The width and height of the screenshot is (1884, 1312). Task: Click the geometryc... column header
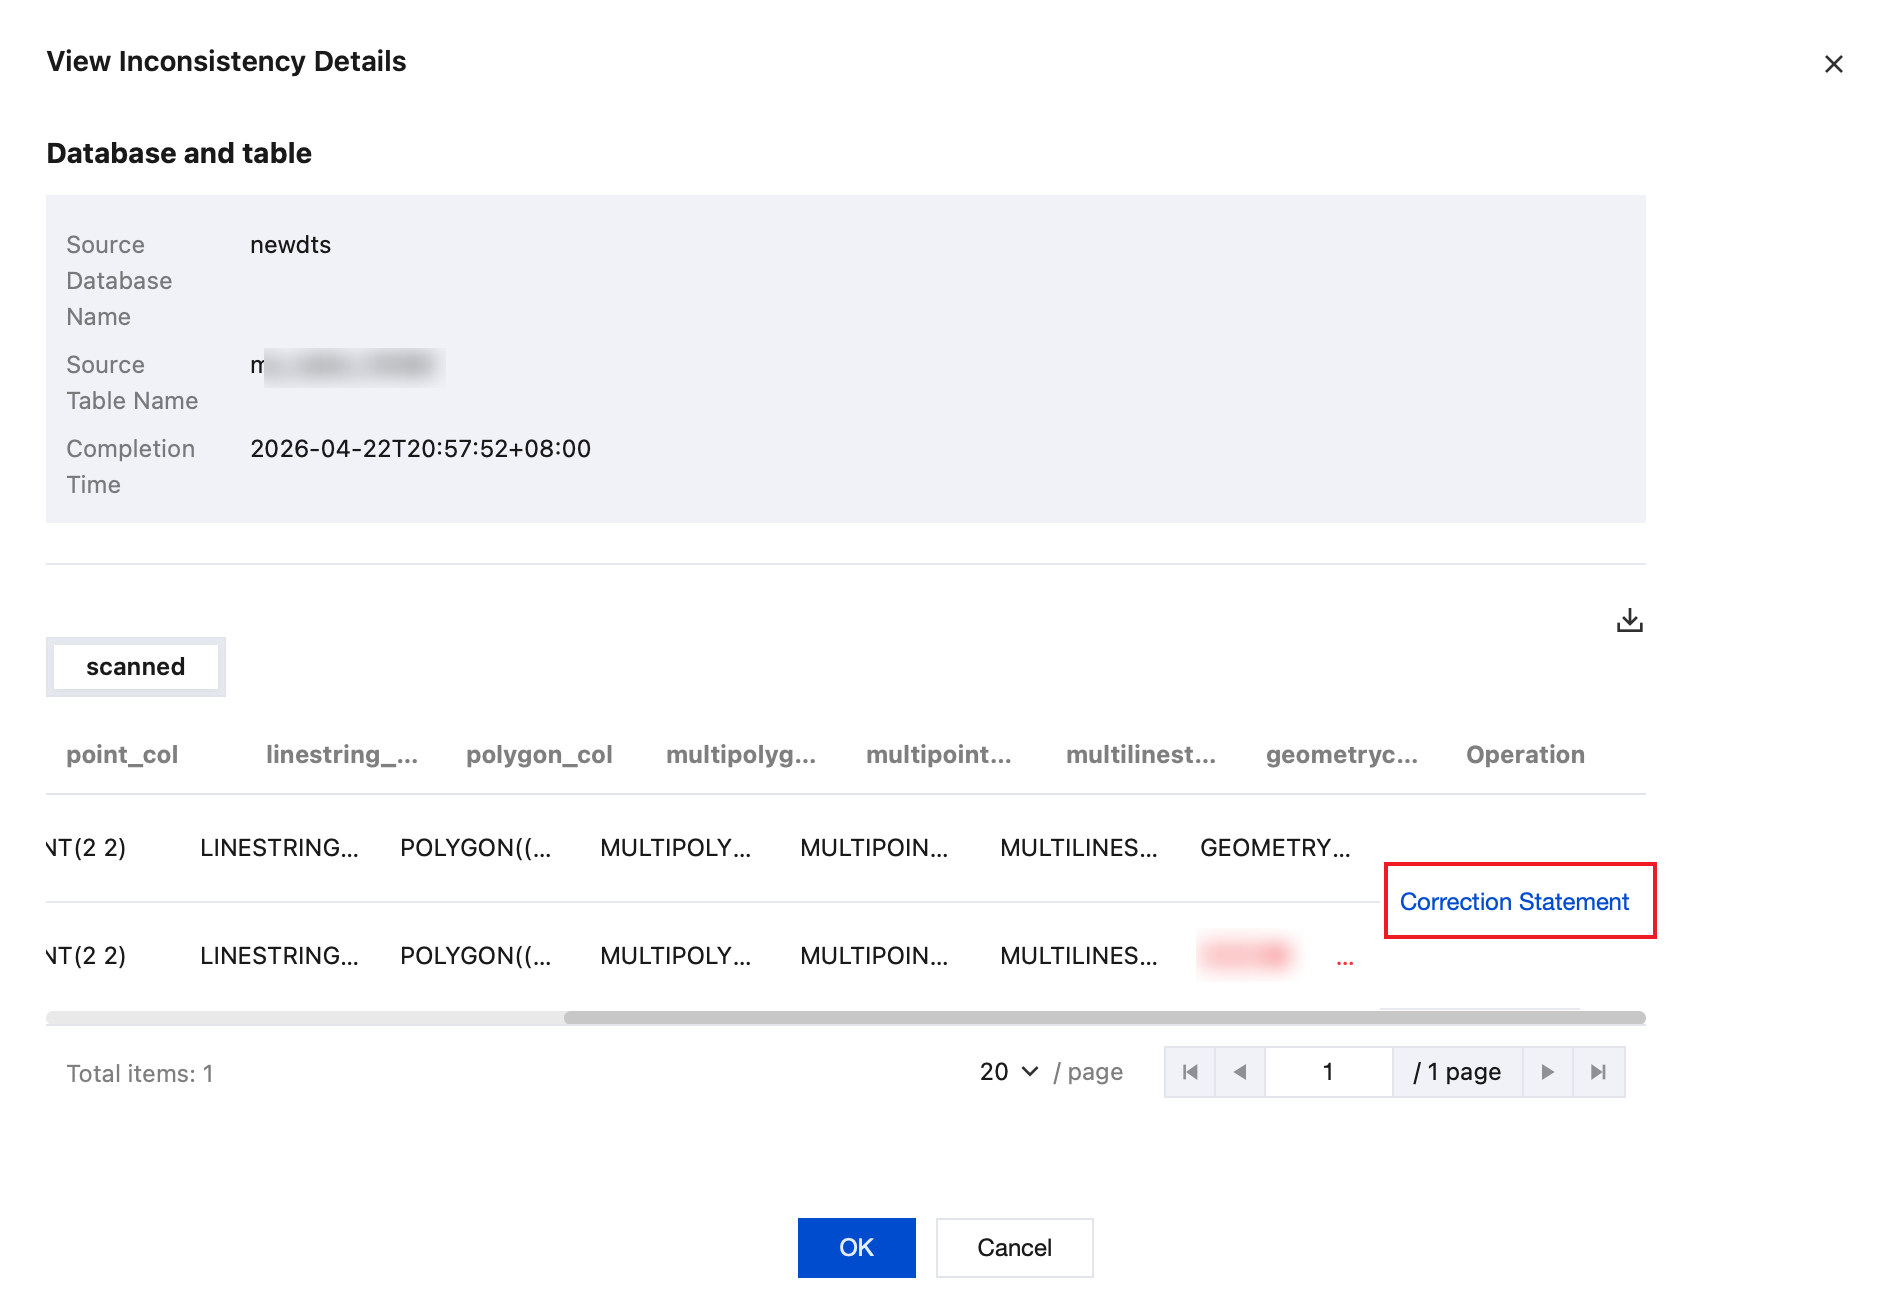[x=1342, y=755]
